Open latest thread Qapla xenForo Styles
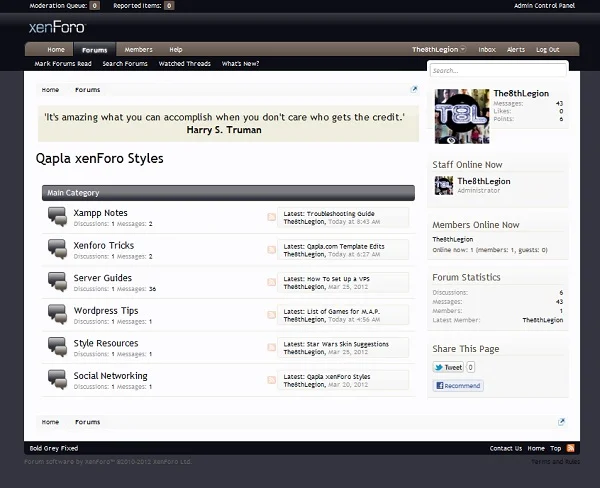 (x=338, y=377)
